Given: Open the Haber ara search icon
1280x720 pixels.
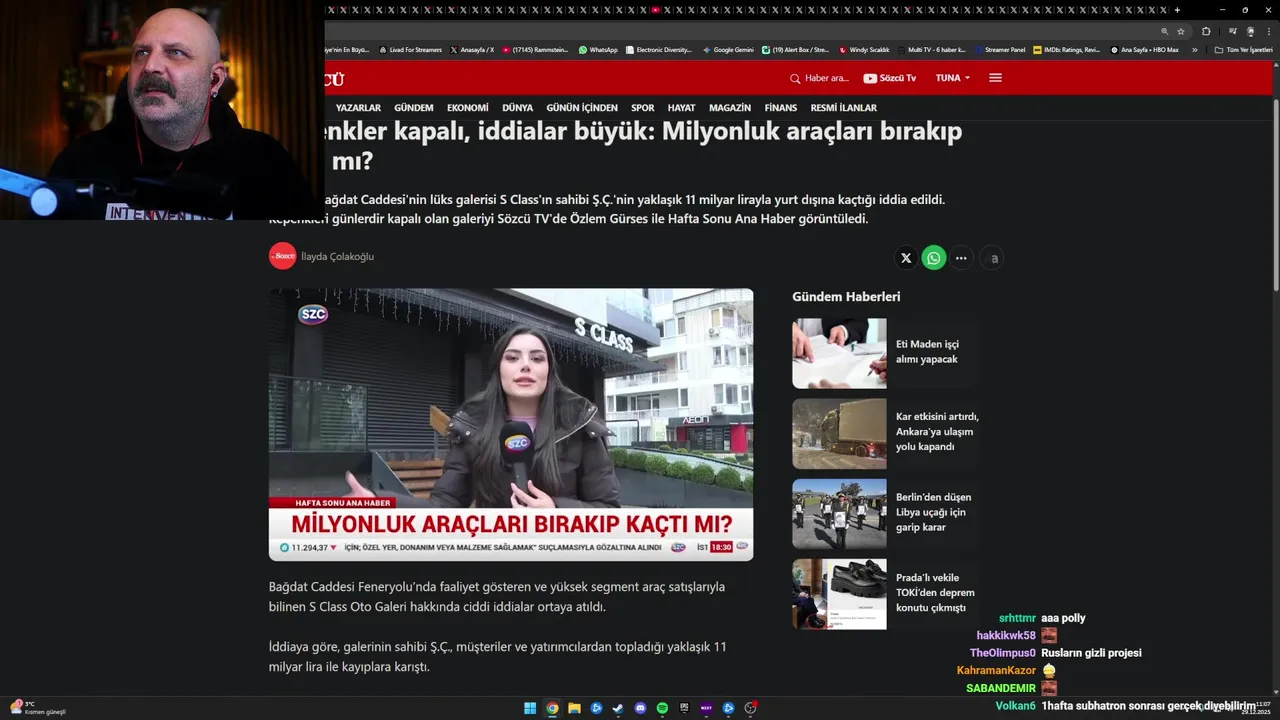Looking at the screenshot, I should point(795,78).
